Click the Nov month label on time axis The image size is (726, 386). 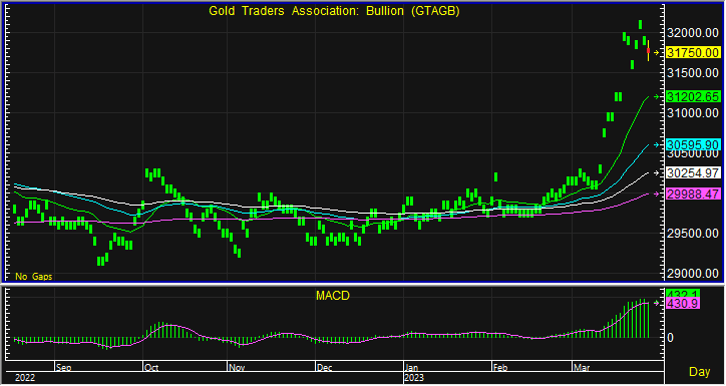point(237,368)
